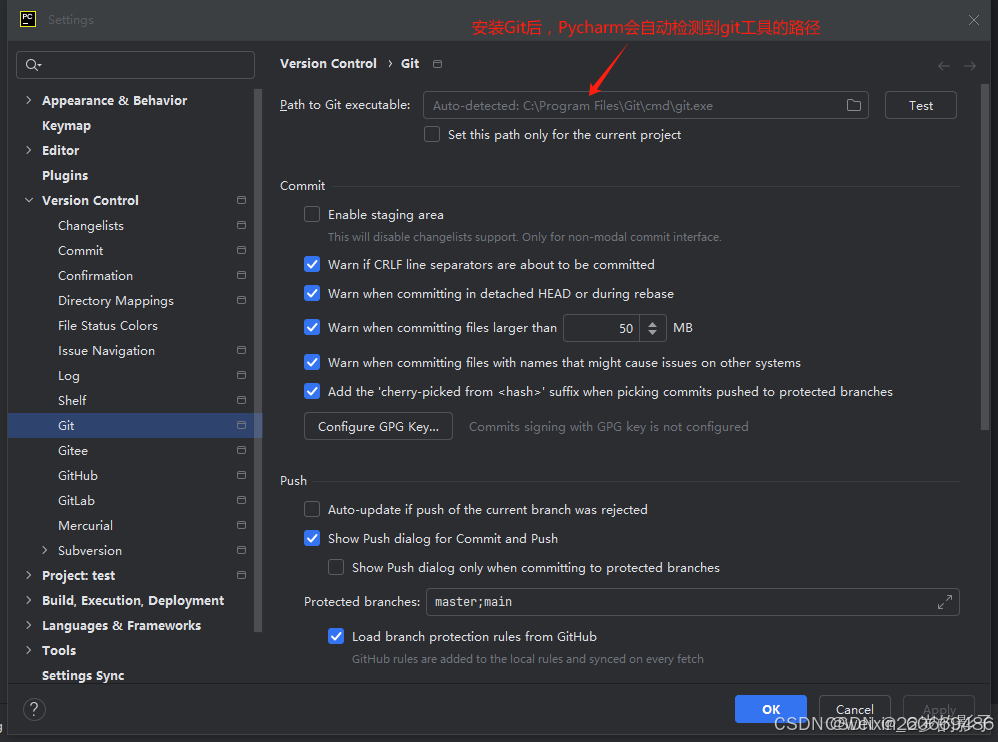This screenshot has height=742, width=998.
Task: Open help via the question mark icon
Action: point(34,709)
